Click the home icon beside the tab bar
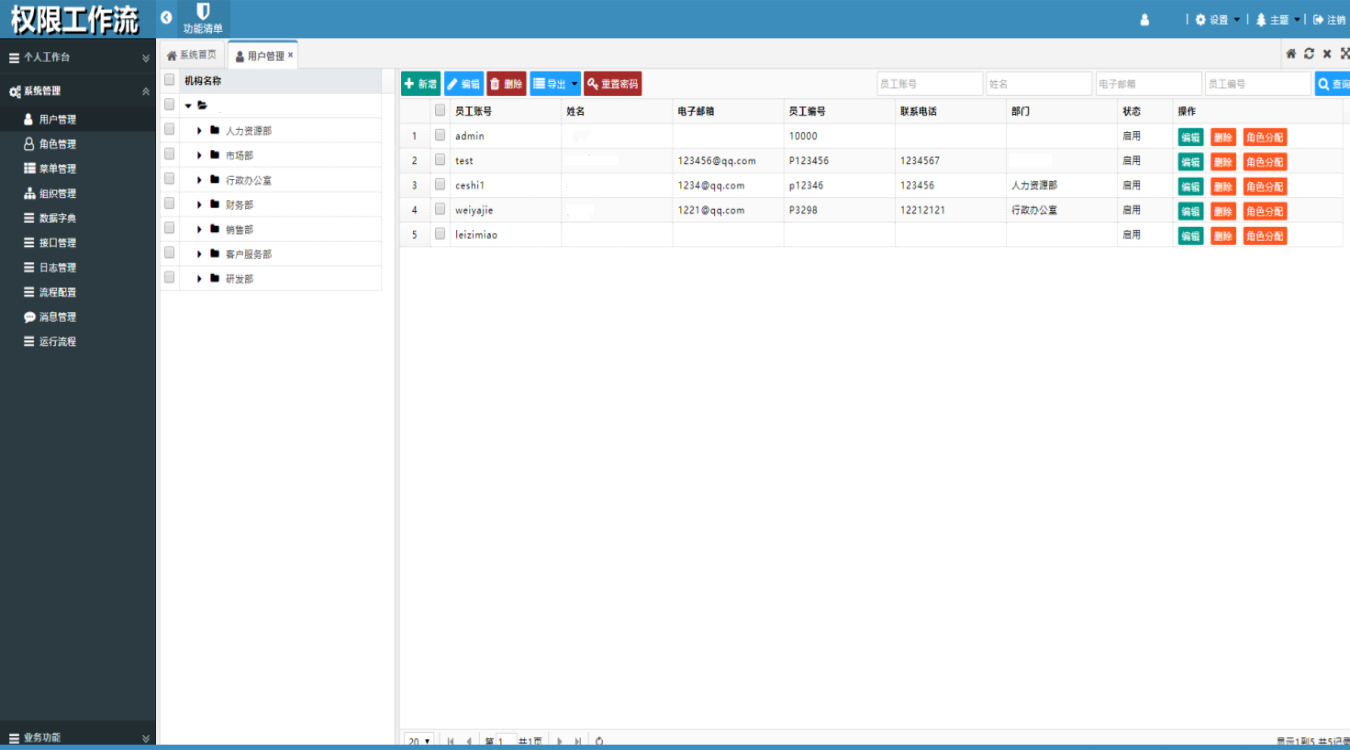The image size is (1350, 750). point(1291,54)
